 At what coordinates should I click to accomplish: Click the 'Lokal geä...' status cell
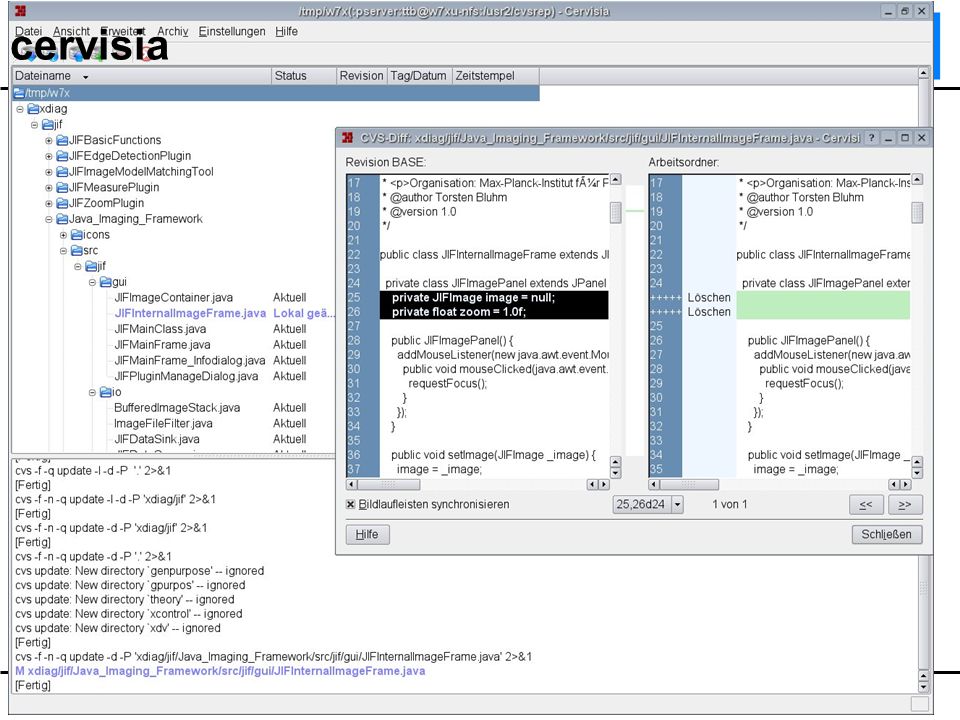304,313
